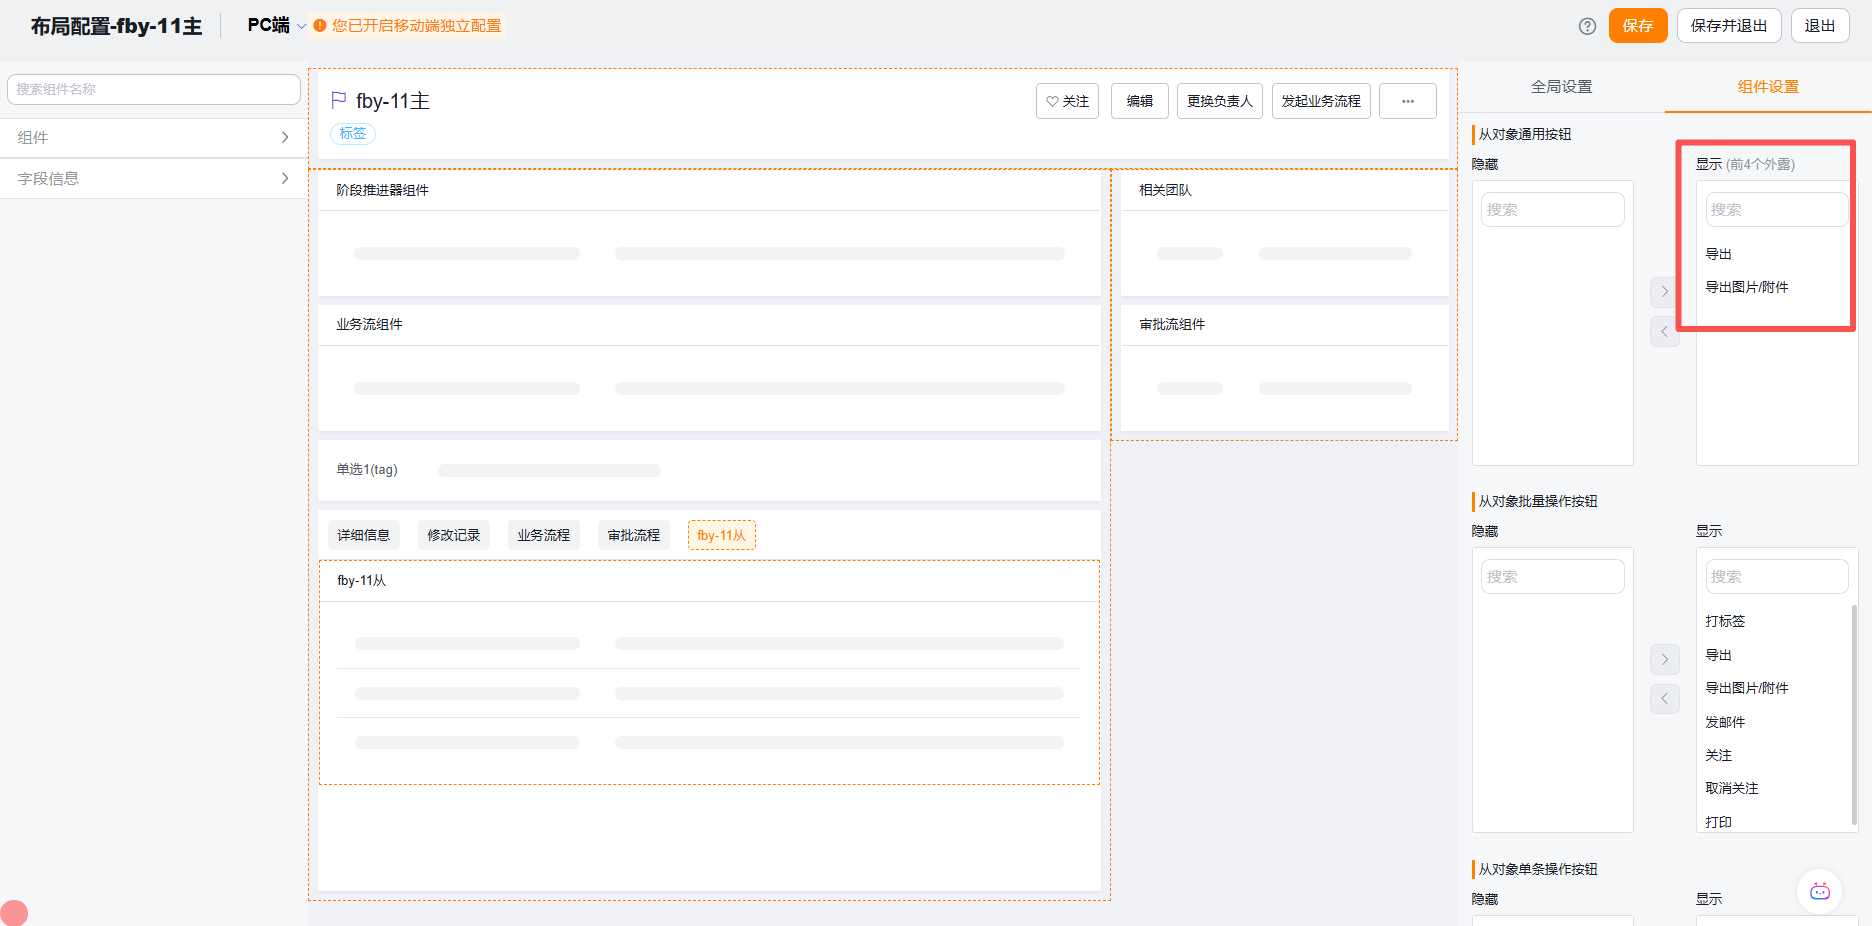This screenshot has width=1872, height=926.
Task: Click the 发起业务流程 button
Action: coord(1321,101)
